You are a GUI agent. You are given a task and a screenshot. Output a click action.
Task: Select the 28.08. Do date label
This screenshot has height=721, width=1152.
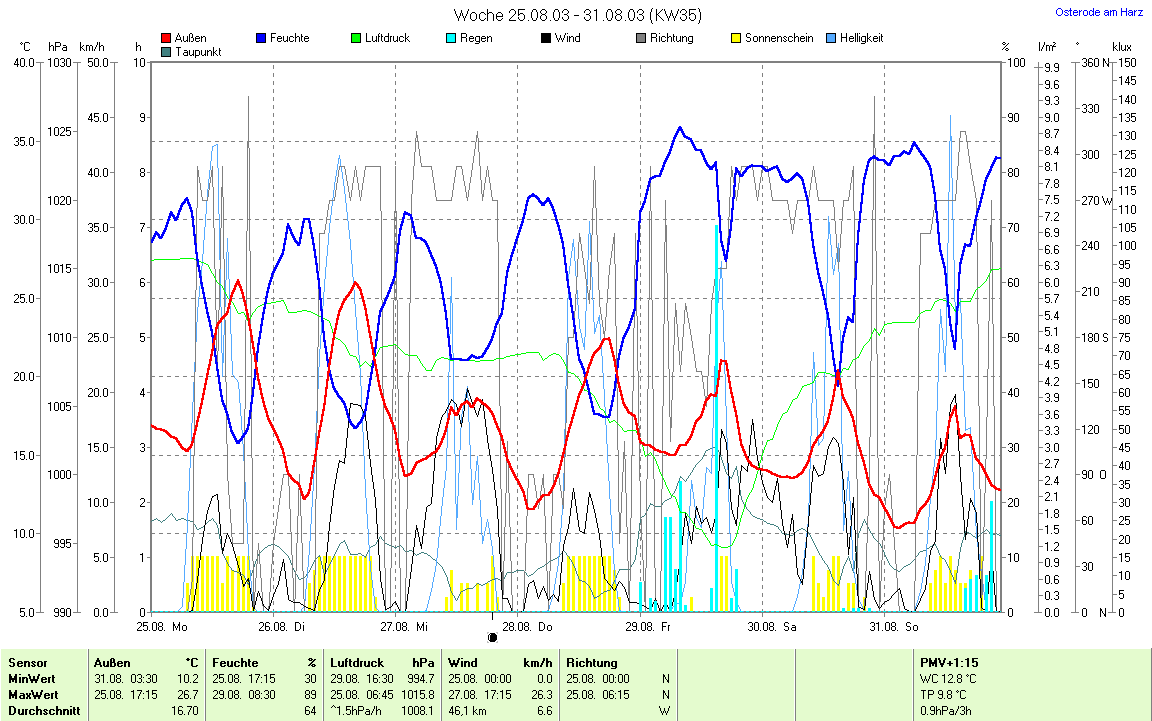(527, 627)
